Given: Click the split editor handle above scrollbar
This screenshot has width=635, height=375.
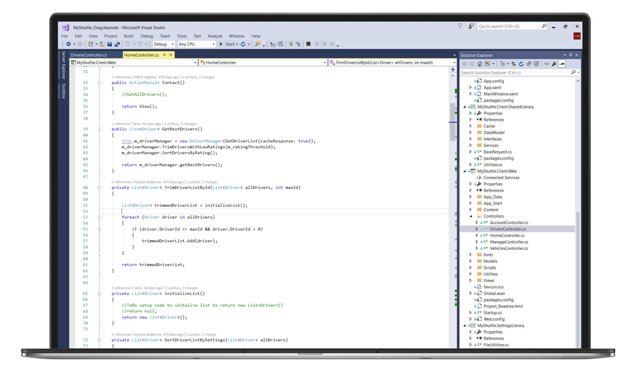Looking at the screenshot, I should pyautogui.click(x=453, y=70).
